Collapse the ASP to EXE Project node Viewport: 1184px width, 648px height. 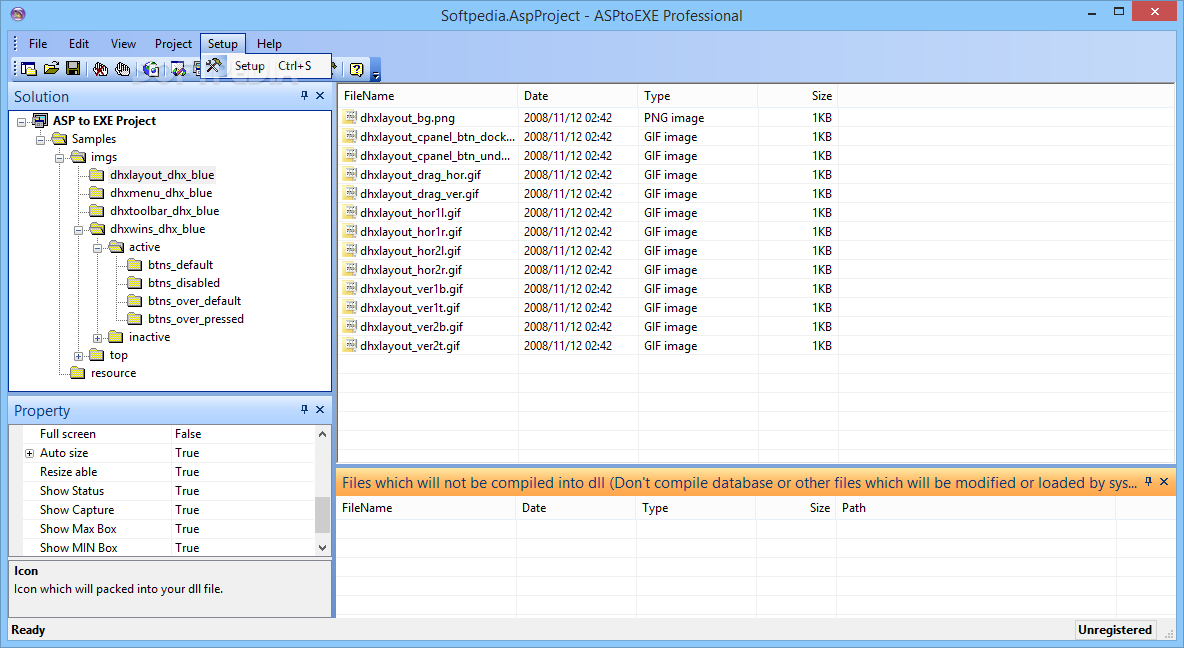pos(22,122)
